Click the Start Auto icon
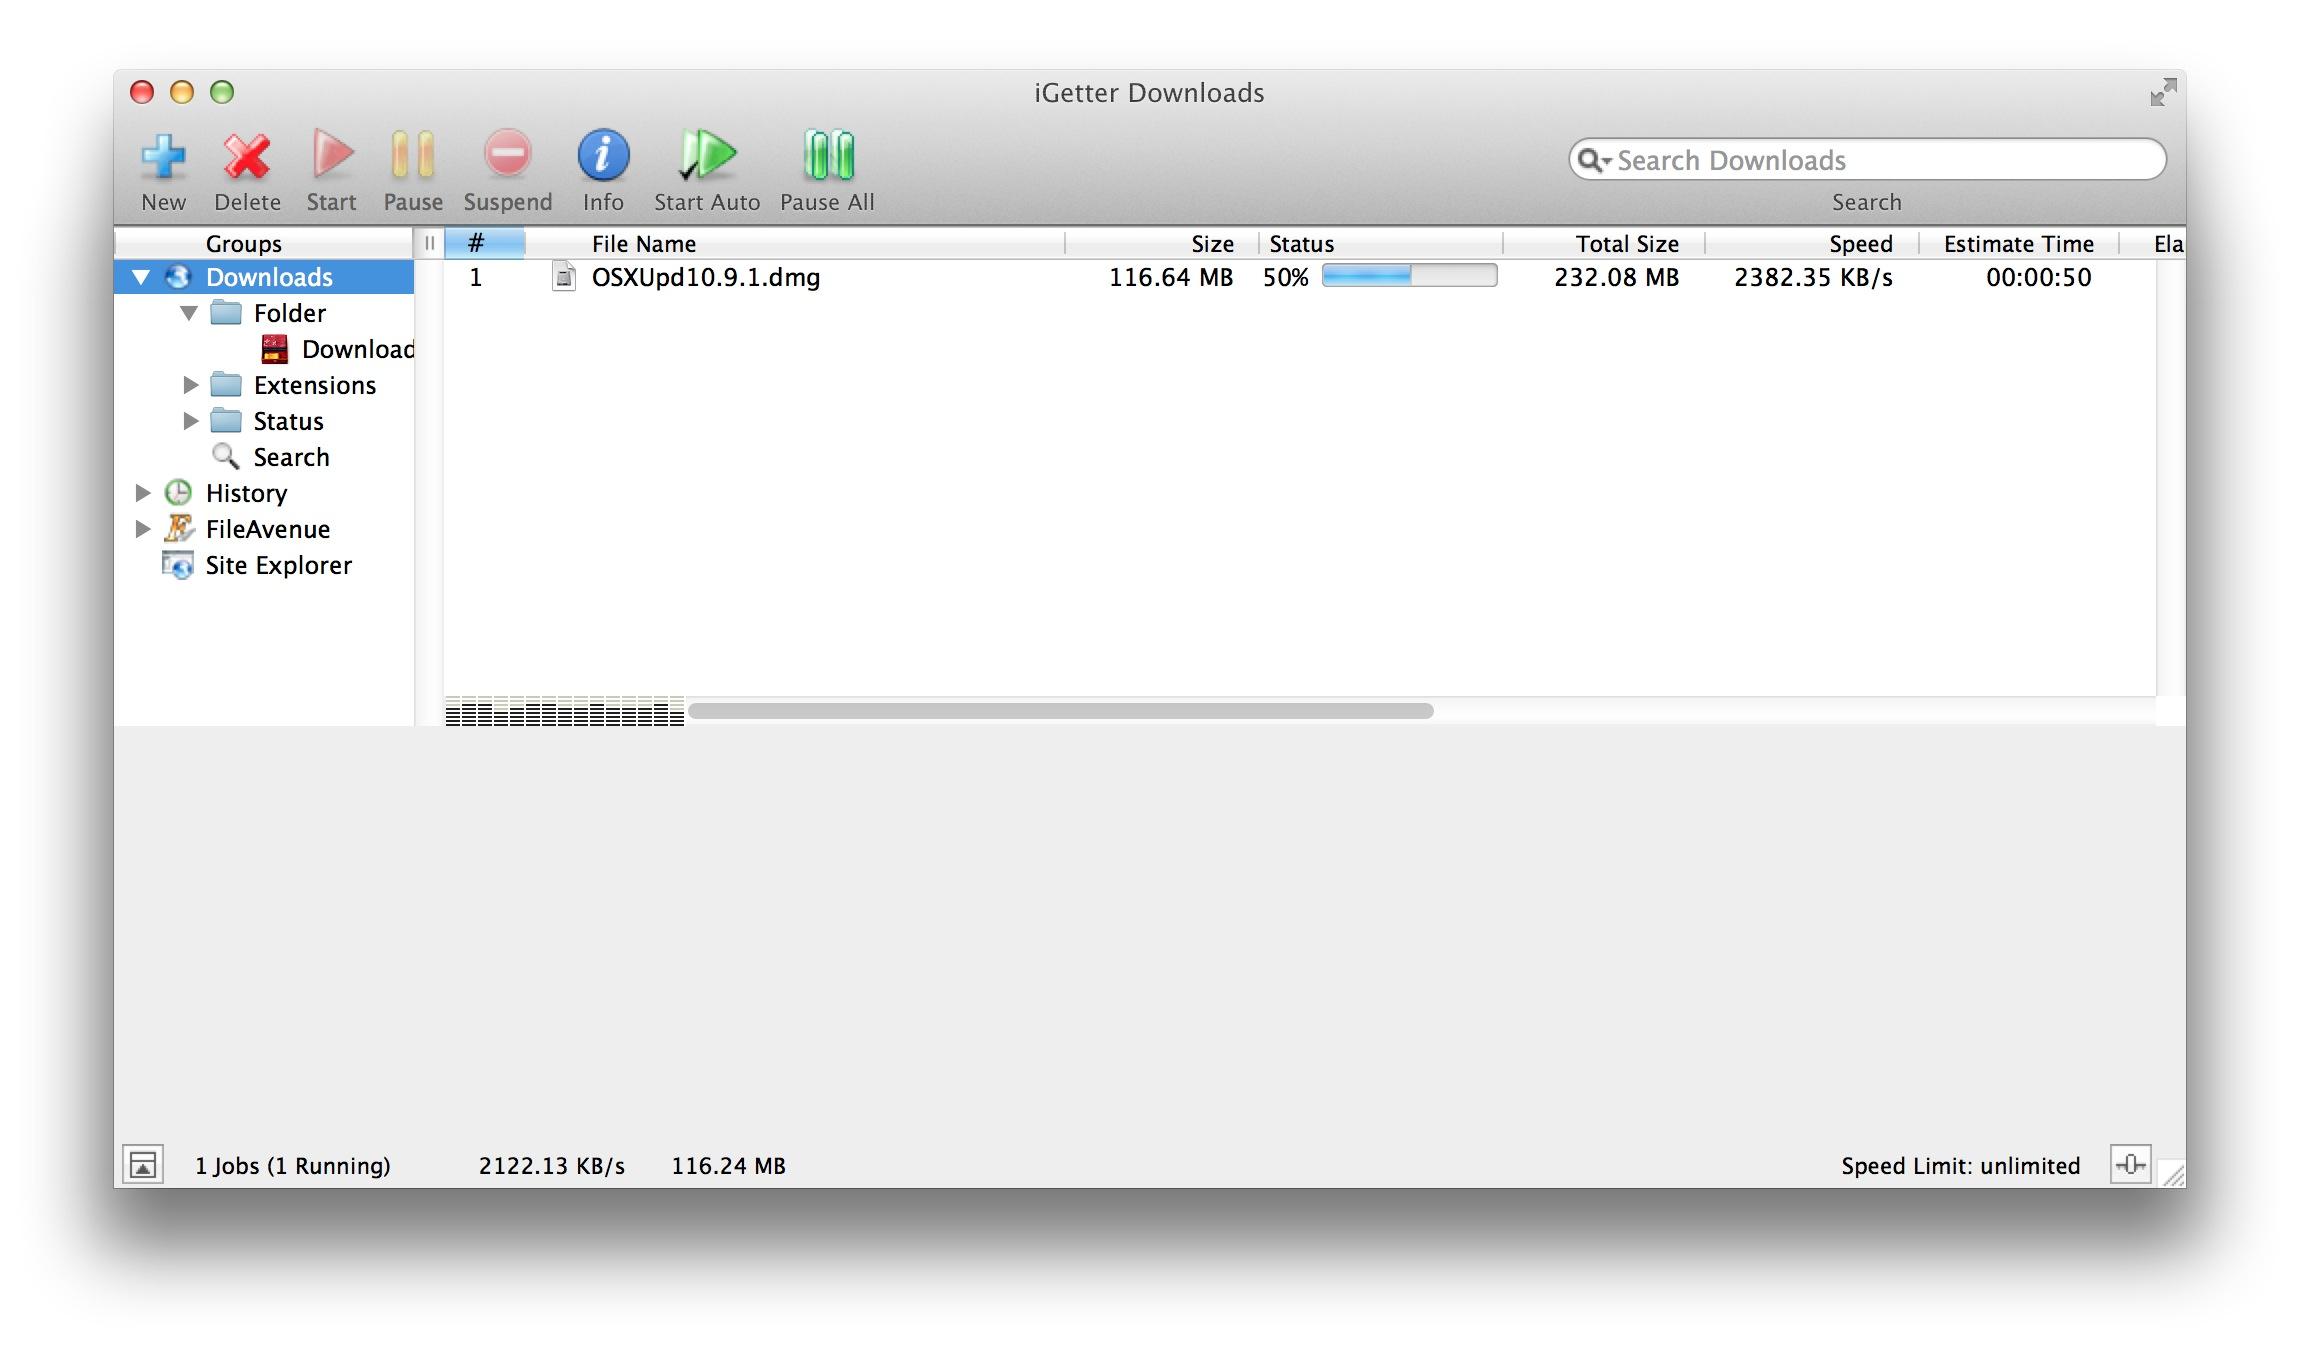This screenshot has height=1346, width=2300. (x=706, y=157)
